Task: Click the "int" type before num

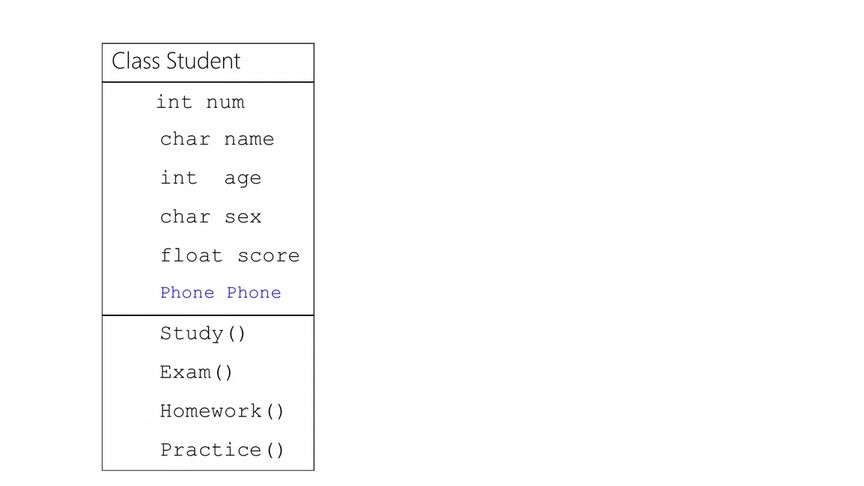Action: pos(174,101)
